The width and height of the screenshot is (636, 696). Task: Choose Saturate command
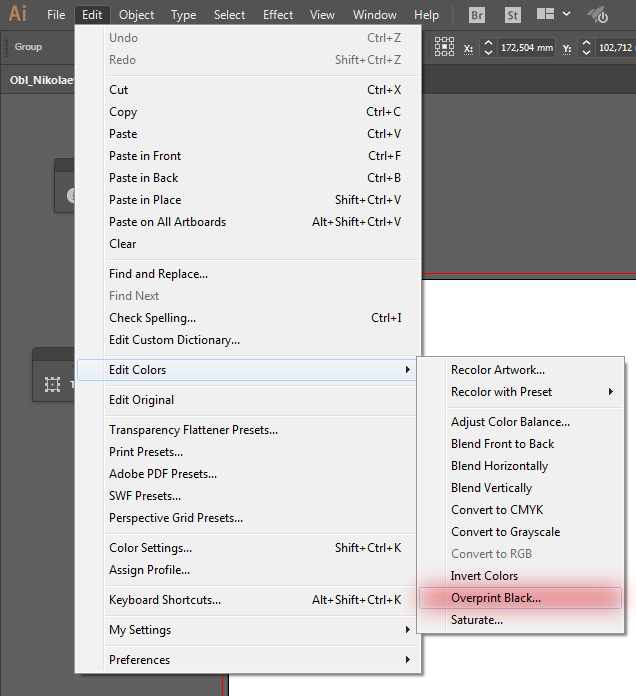pyautogui.click(x=521, y=620)
